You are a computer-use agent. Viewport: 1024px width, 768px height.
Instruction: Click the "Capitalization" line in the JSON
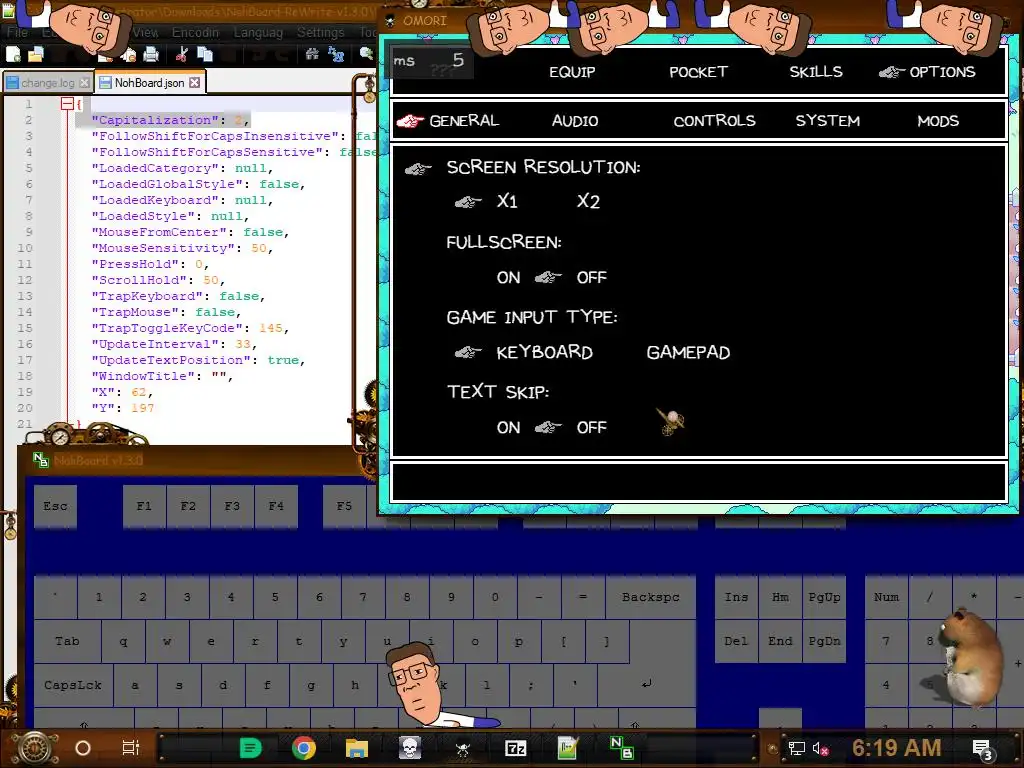(x=170, y=120)
